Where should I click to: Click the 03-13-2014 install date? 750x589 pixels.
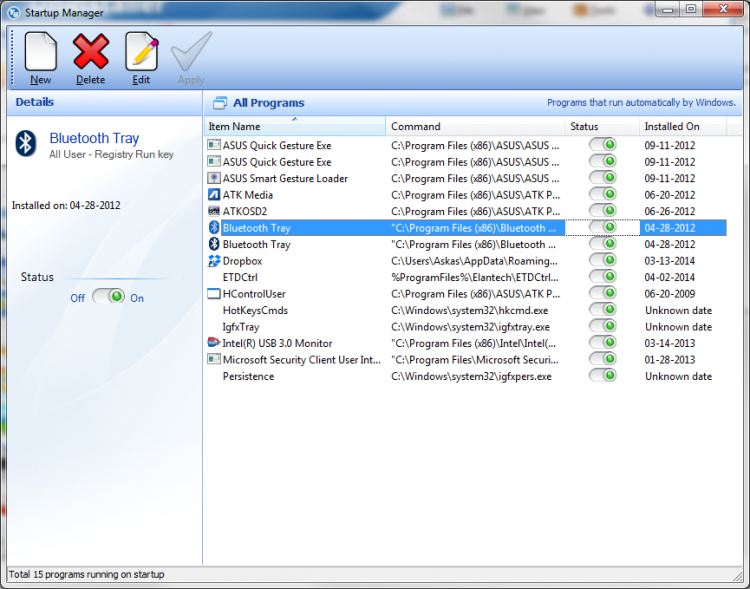(670, 261)
